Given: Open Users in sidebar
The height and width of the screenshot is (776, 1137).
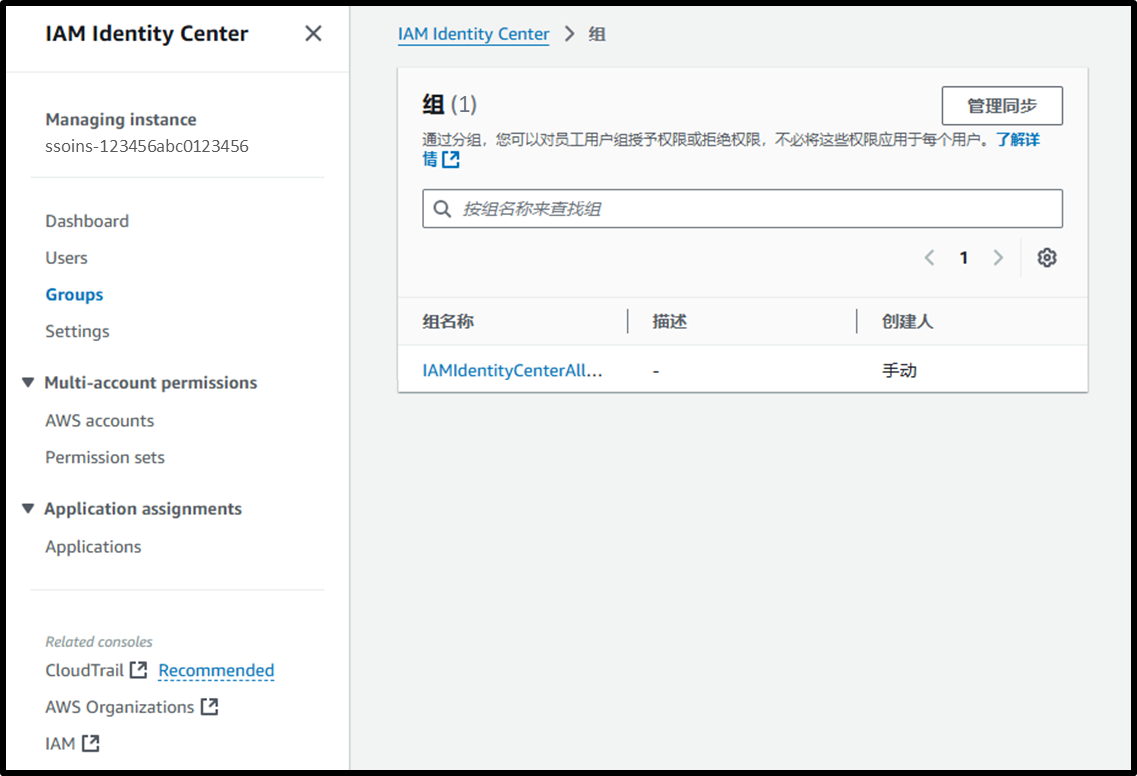Looking at the screenshot, I should click(x=66, y=258).
